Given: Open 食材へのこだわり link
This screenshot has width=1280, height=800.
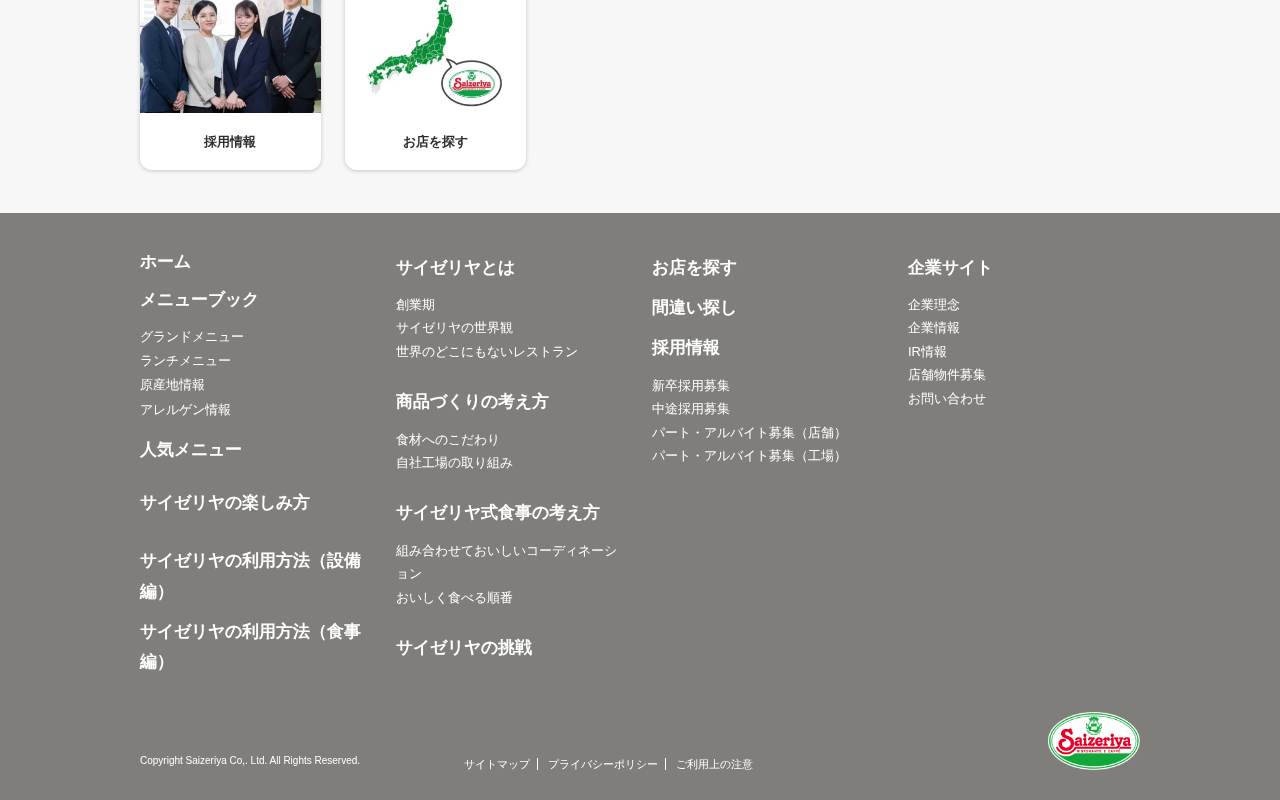Looking at the screenshot, I should click(448, 440).
